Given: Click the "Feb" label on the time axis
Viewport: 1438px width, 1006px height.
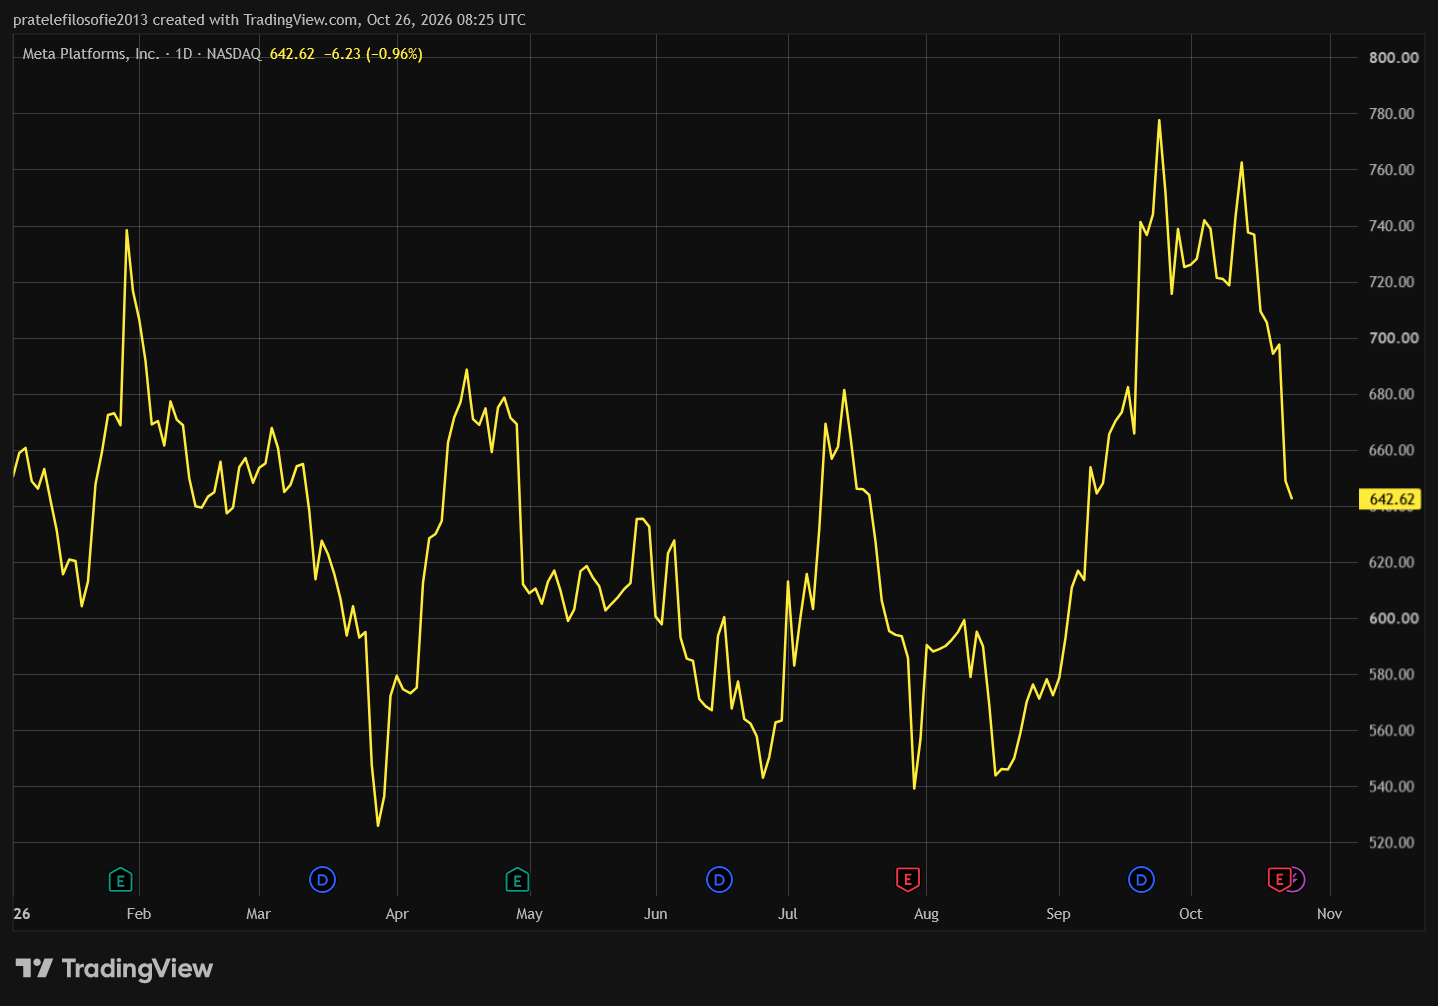Looking at the screenshot, I should [139, 914].
